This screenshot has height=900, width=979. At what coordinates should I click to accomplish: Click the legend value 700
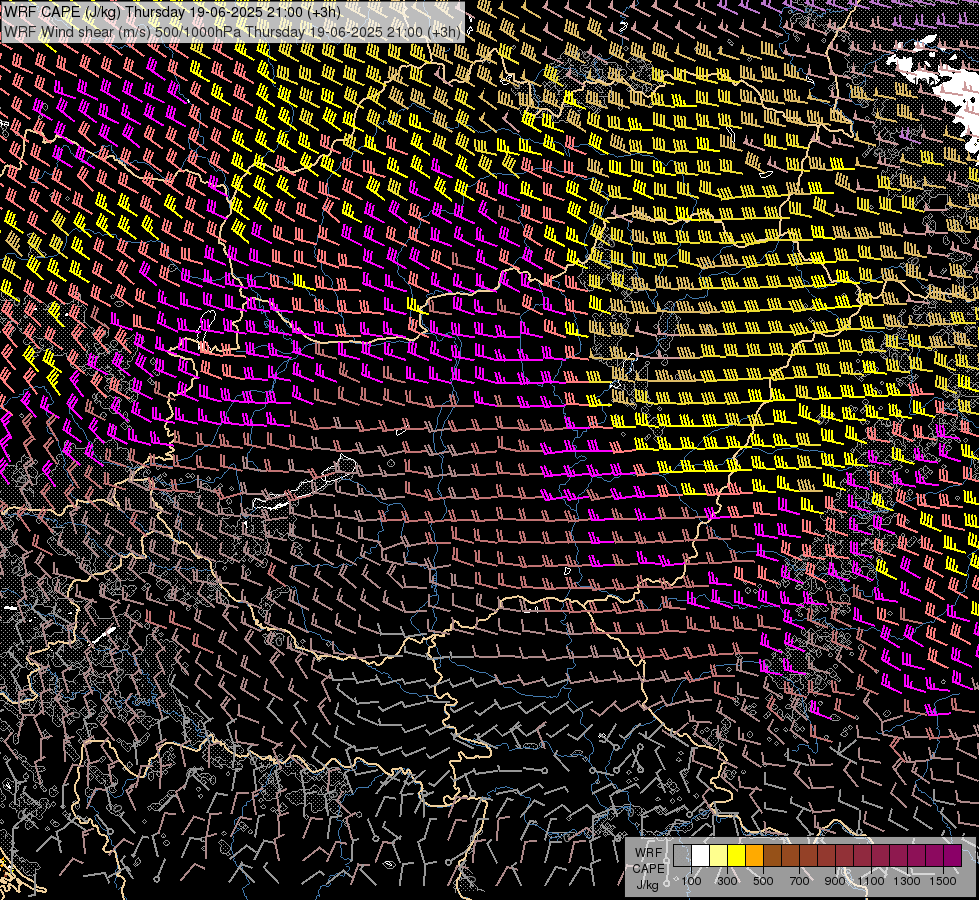[x=799, y=881]
